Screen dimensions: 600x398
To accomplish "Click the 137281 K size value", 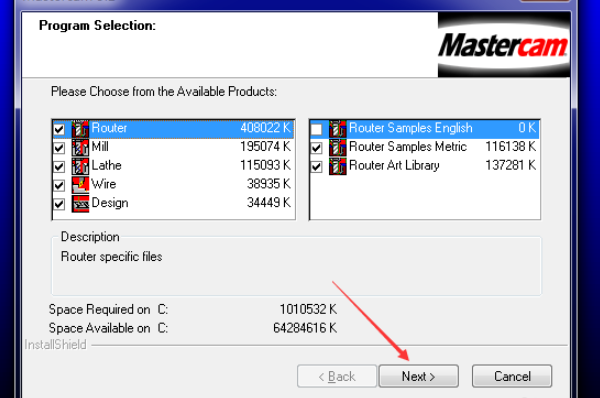I will [x=510, y=165].
